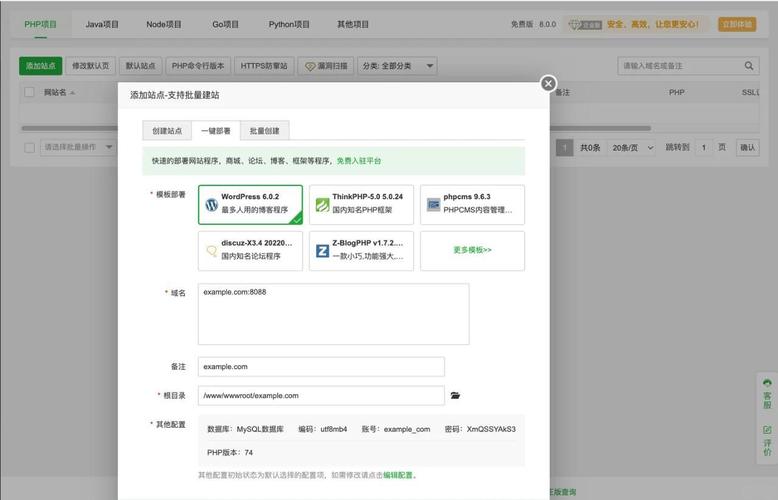
Task: Click the Z-Blog Z logo icon
Action: click(323, 250)
